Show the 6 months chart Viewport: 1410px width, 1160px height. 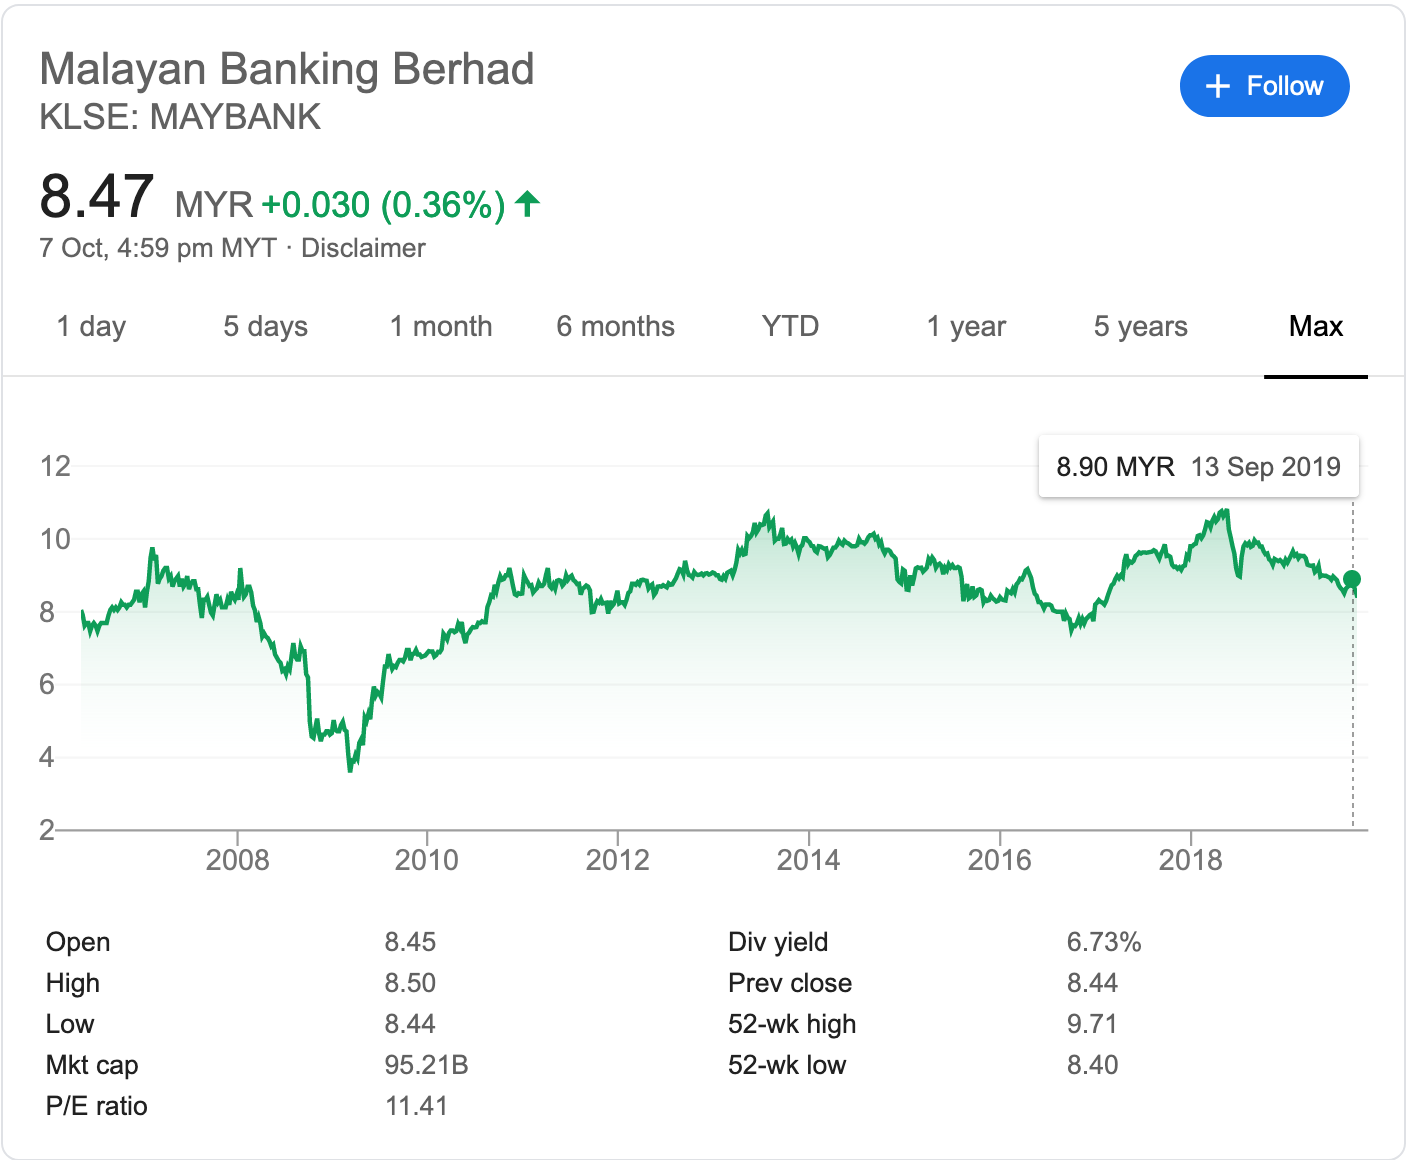tap(615, 326)
